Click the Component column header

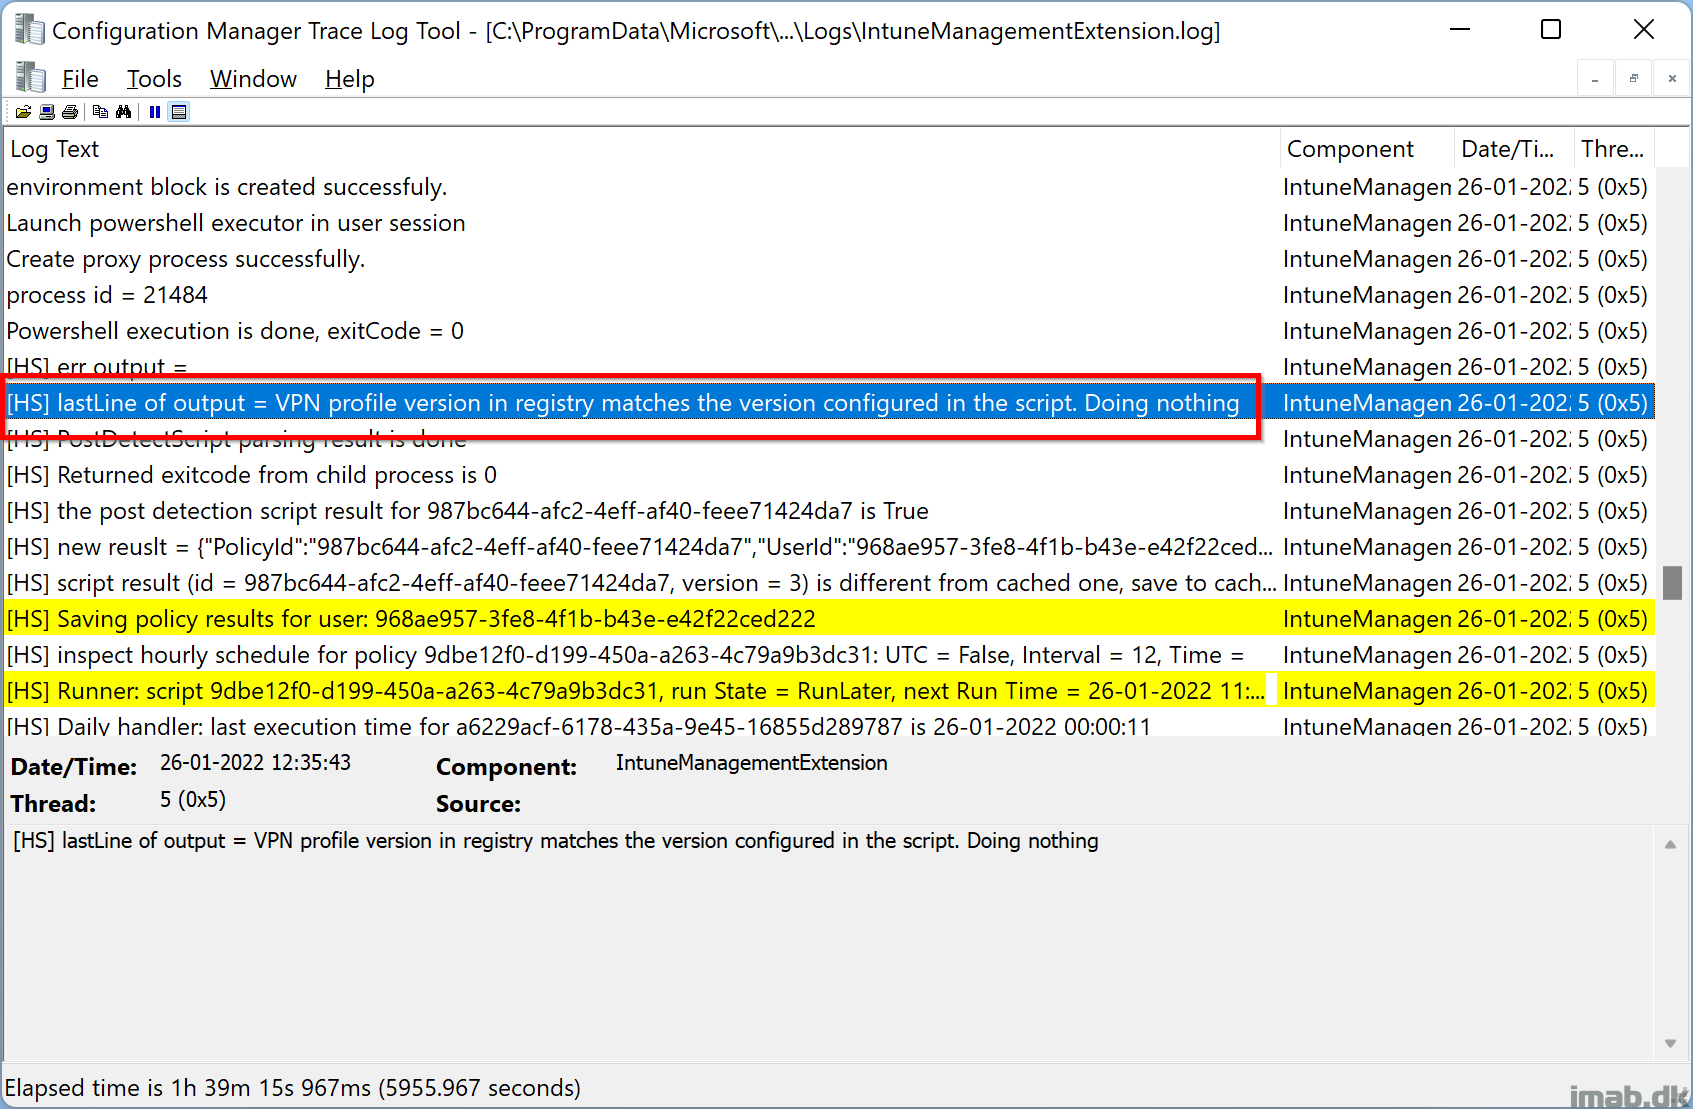[1366, 149]
